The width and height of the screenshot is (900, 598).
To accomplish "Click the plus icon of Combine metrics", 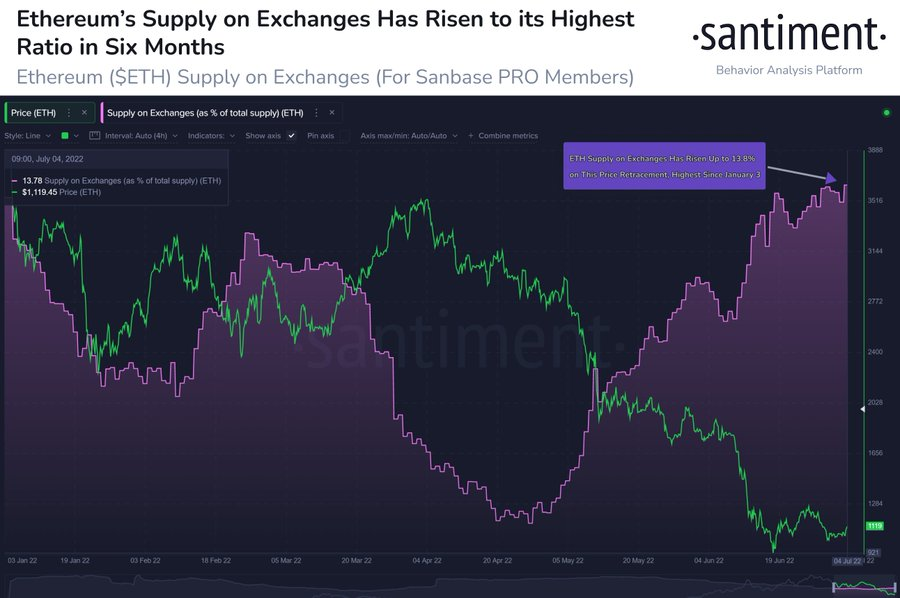I will click(471, 136).
